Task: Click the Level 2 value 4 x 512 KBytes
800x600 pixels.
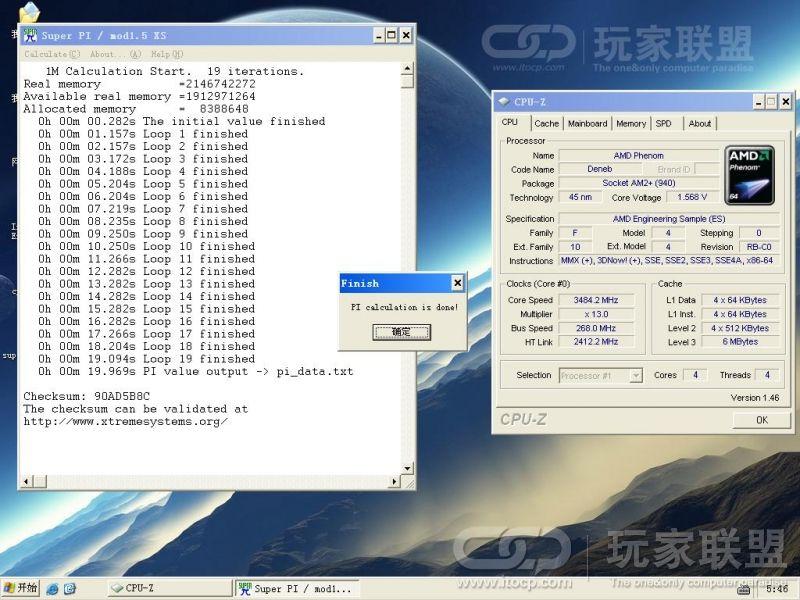Action: (x=740, y=328)
